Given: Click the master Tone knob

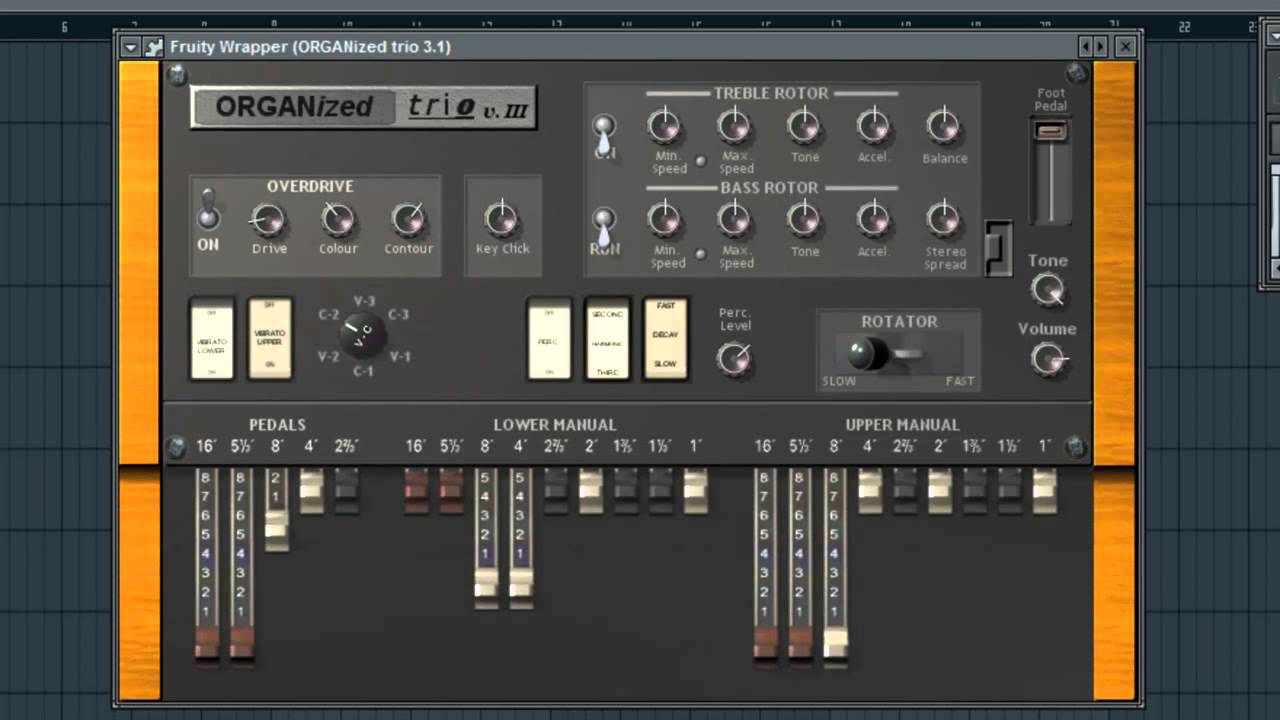Looking at the screenshot, I should (1047, 291).
